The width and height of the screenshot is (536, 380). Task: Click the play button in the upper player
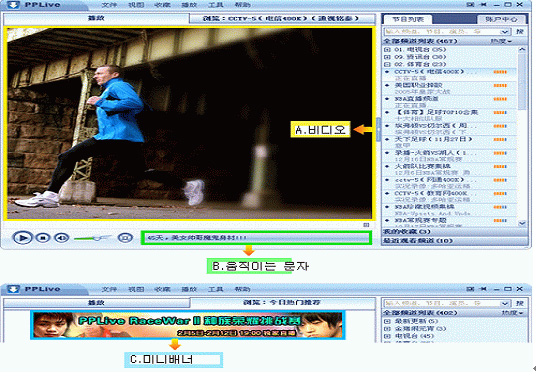[23, 238]
